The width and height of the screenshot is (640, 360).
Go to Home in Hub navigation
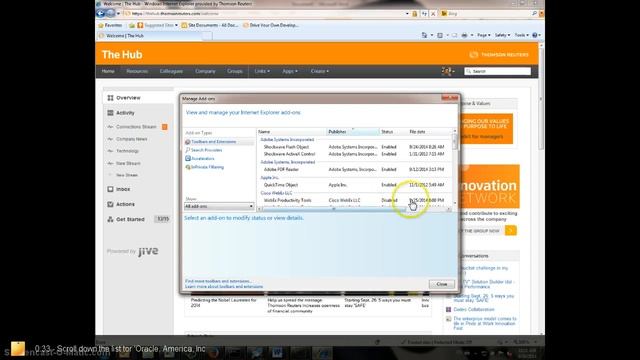click(x=108, y=71)
